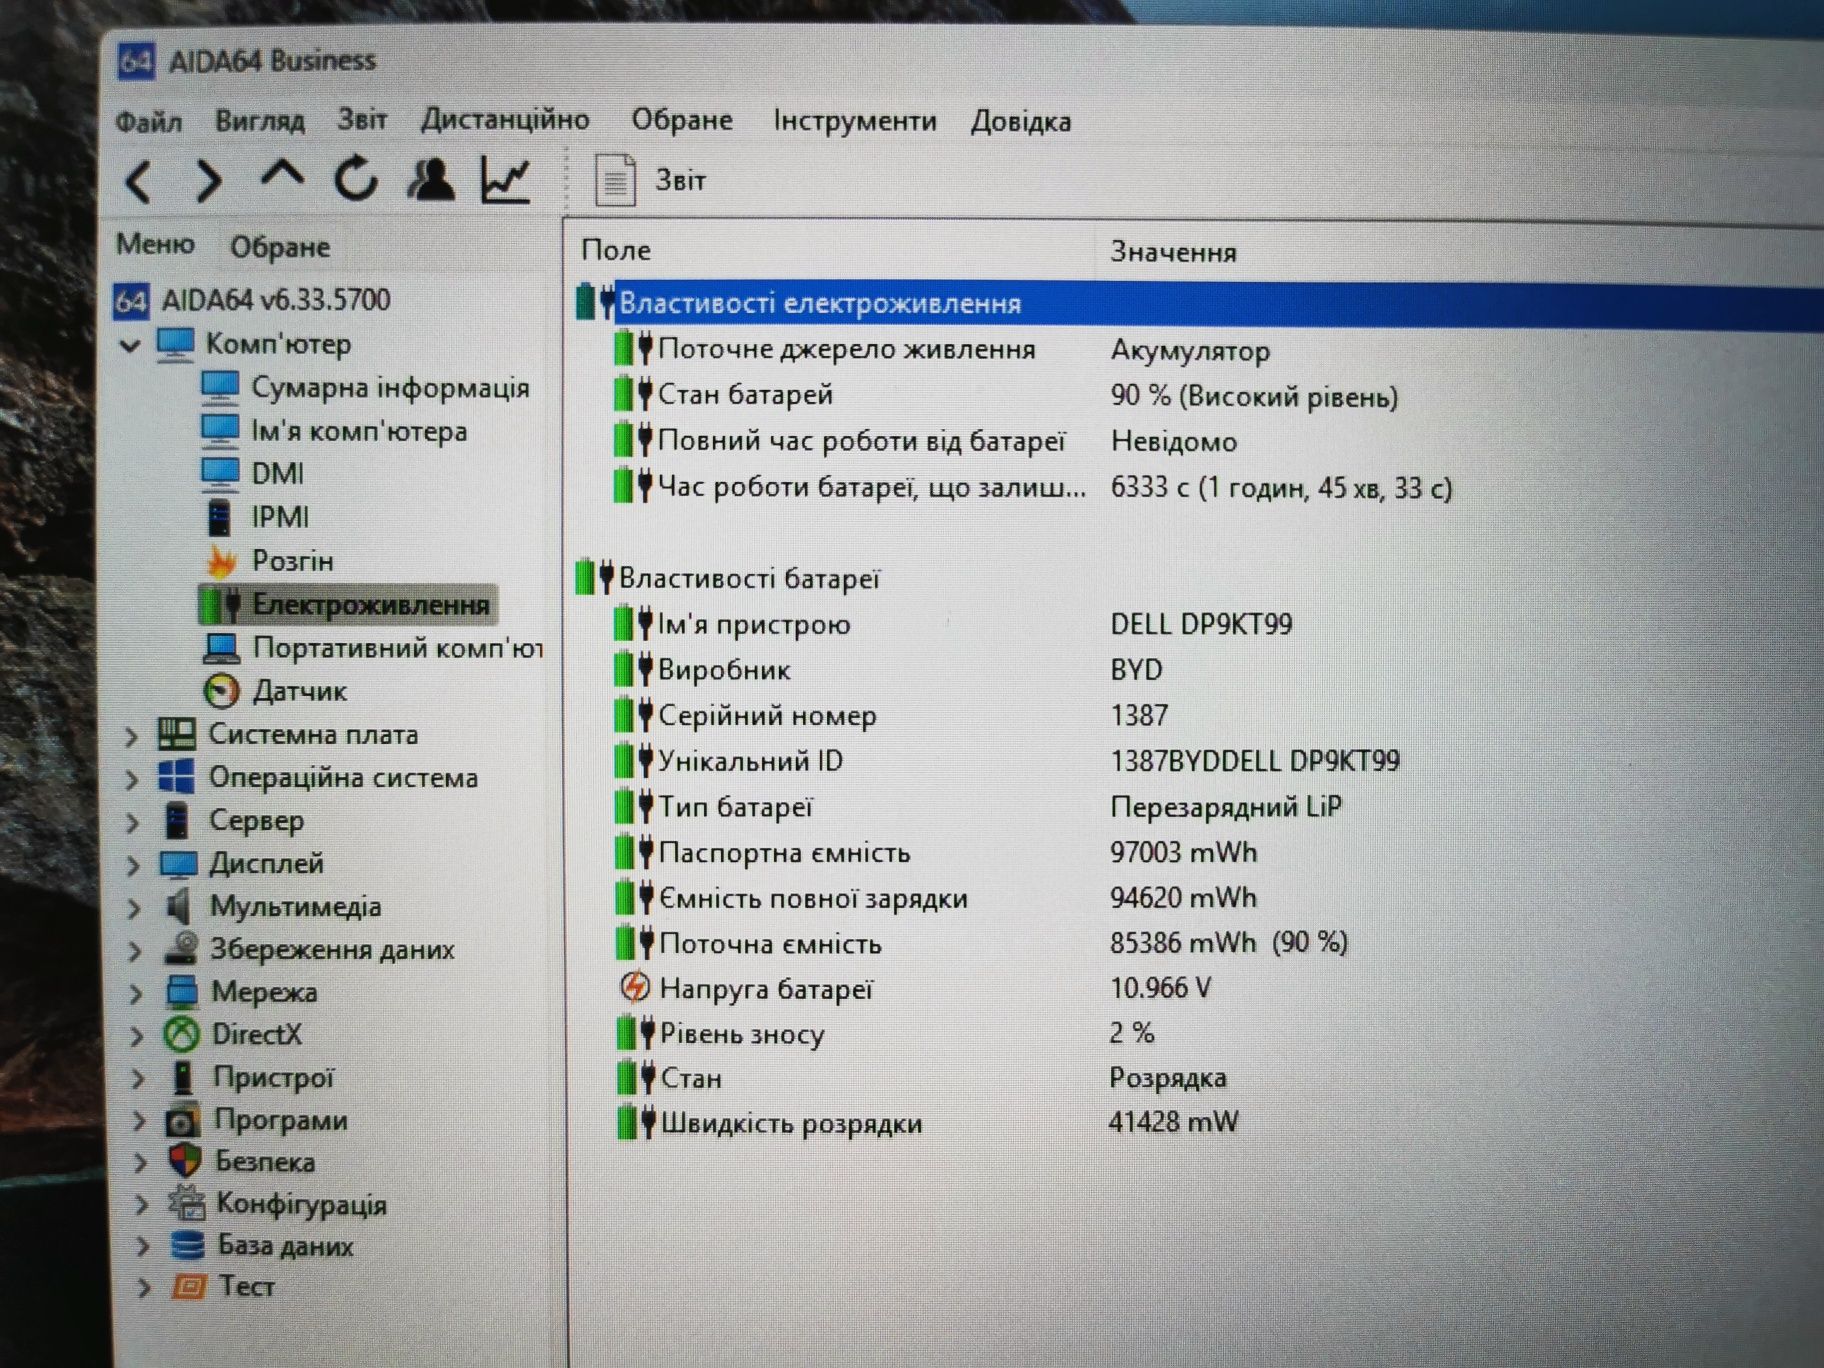Open the Вигляд menu
This screenshot has width=1824, height=1368.
point(259,120)
